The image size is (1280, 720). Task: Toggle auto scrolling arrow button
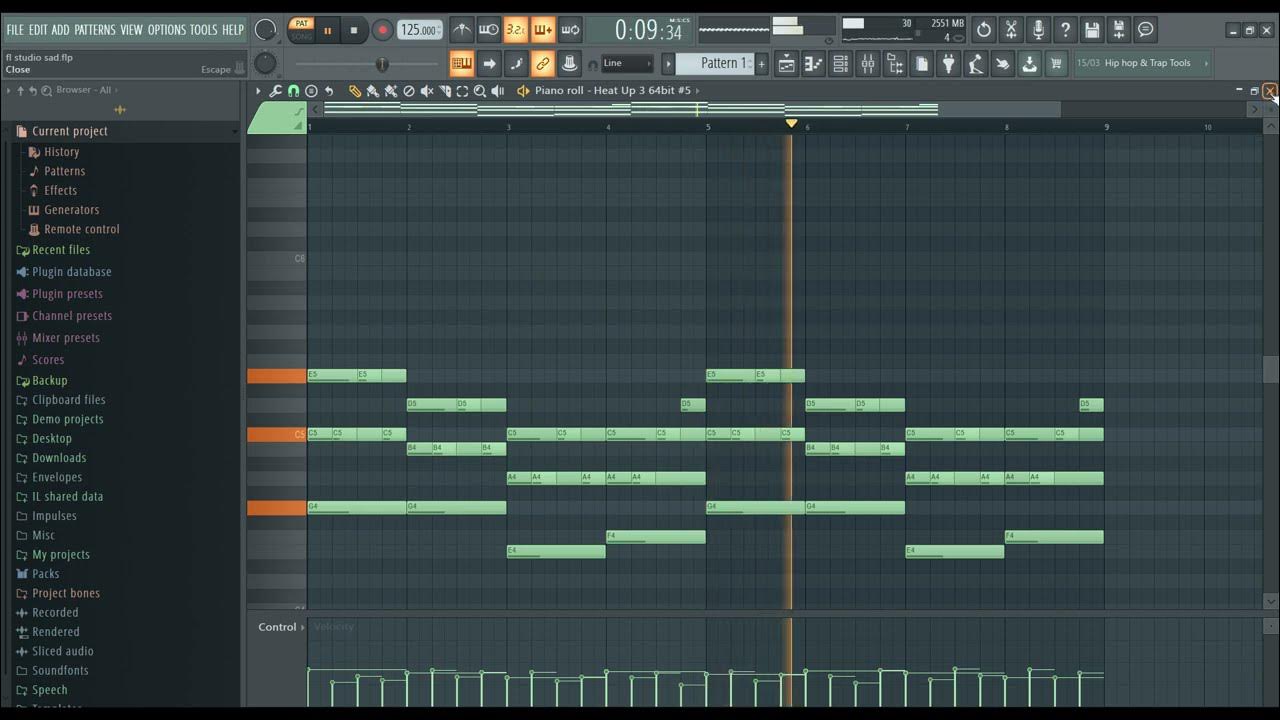(x=489, y=63)
